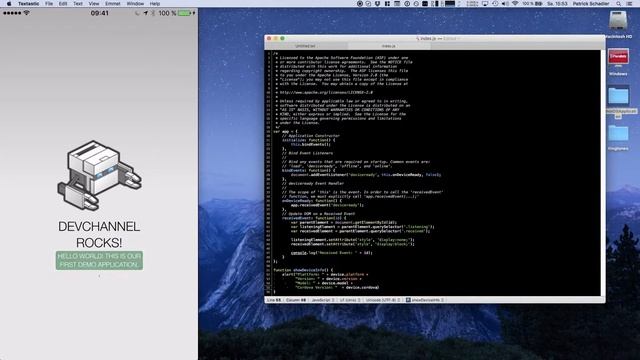The height and width of the screenshot is (360, 640).
Task: Zoom the Textastic window with green button
Action: [x=282, y=38]
